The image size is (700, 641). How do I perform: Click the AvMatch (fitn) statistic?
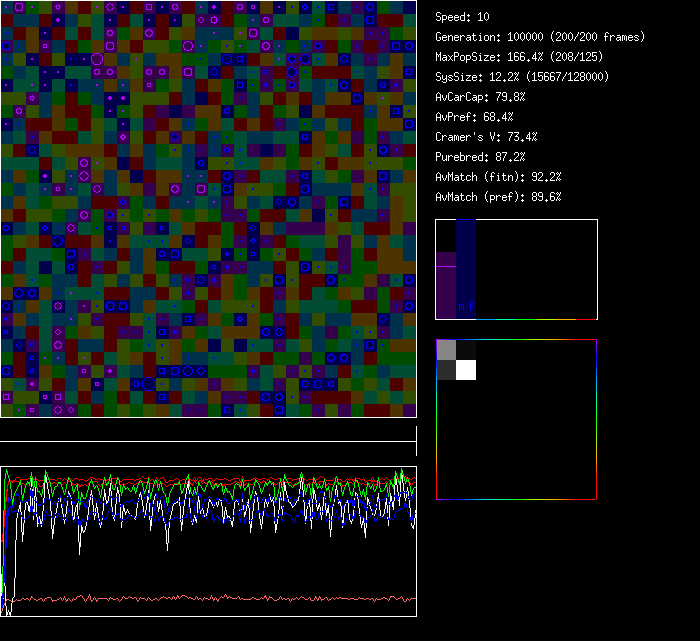498,177
